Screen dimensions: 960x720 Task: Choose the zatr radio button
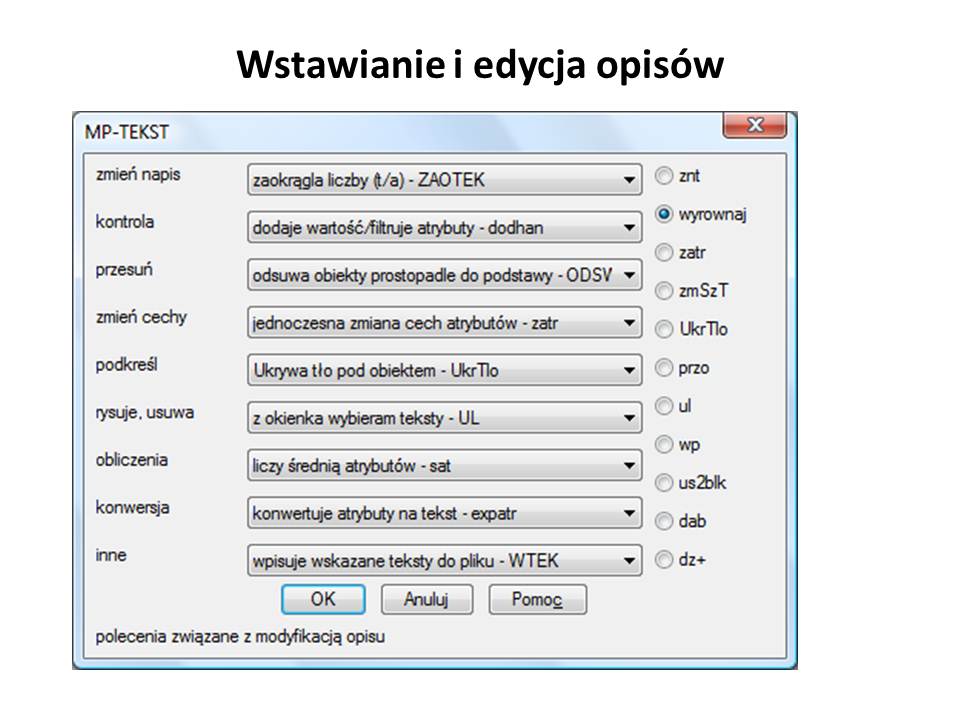coord(664,252)
